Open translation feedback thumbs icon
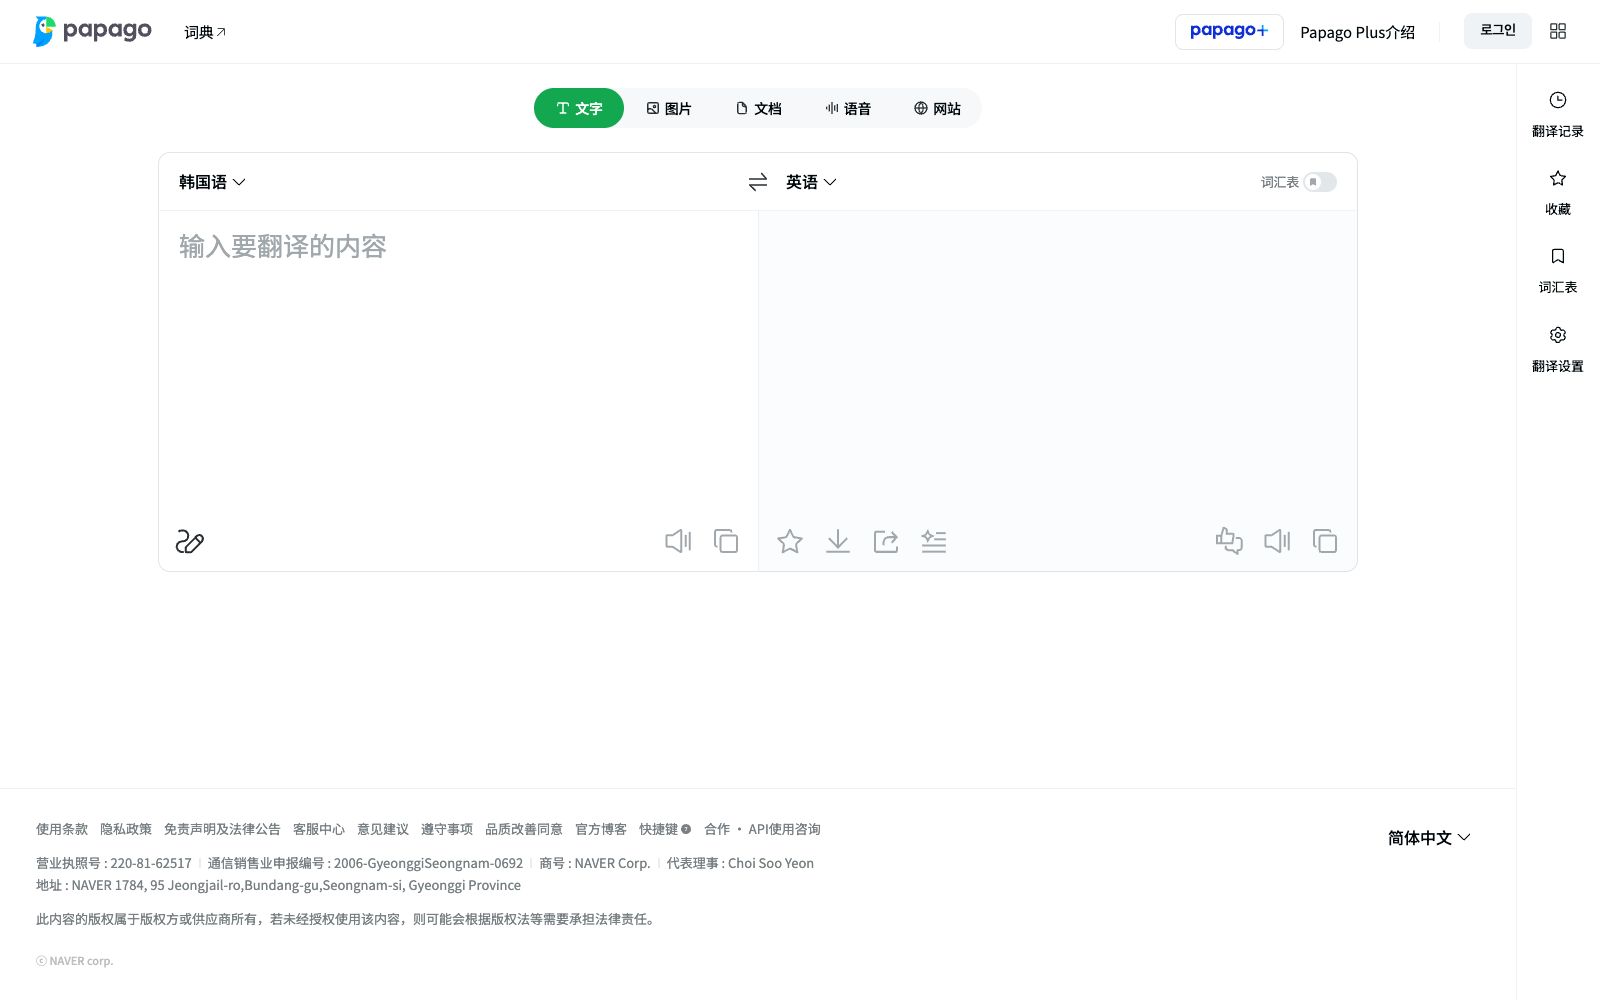The height and width of the screenshot is (1000, 1600). click(1229, 541)
